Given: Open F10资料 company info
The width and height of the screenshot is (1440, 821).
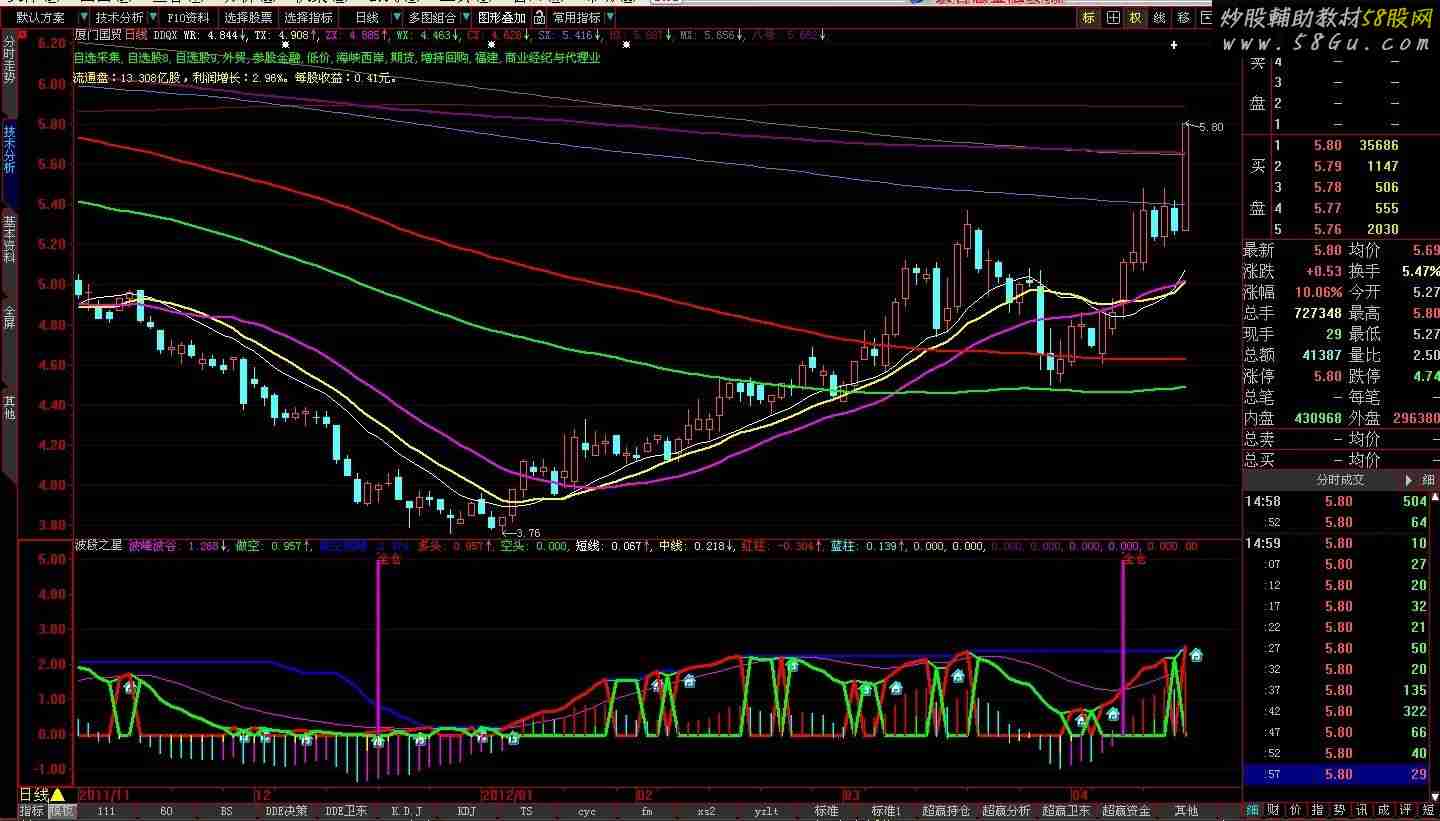Looking at the screenshot, I should click(x=188, y=18).
